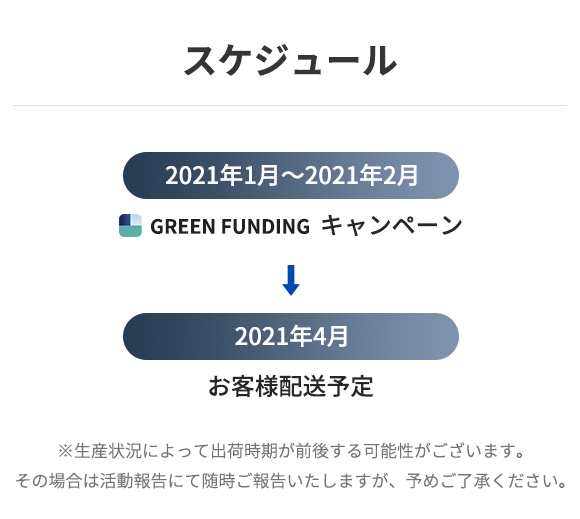Click the その場合は活動報告 note line

pyautogui.click(x=291, y=481)
